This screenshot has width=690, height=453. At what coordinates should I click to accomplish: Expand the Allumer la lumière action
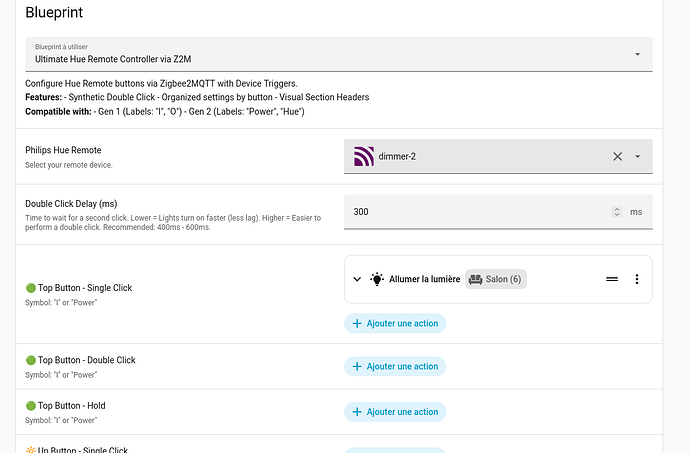(x=357, y=279)
